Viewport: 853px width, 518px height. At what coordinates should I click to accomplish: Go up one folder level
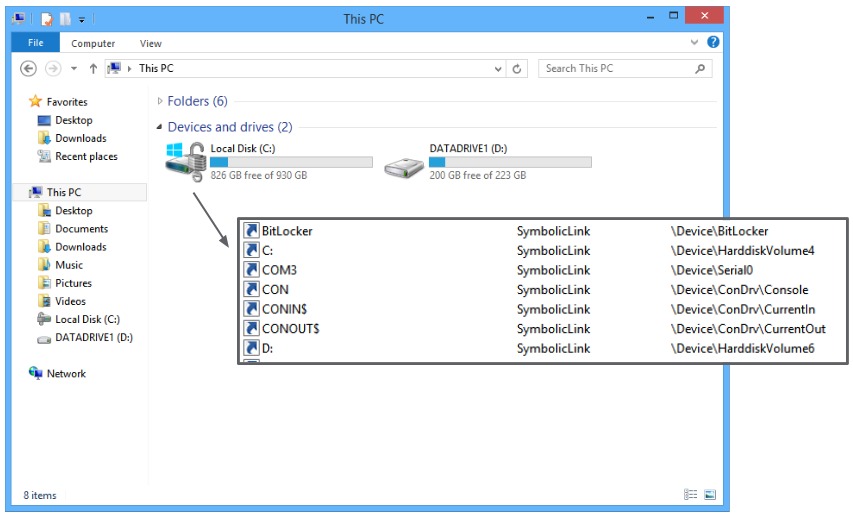[93, 69]
